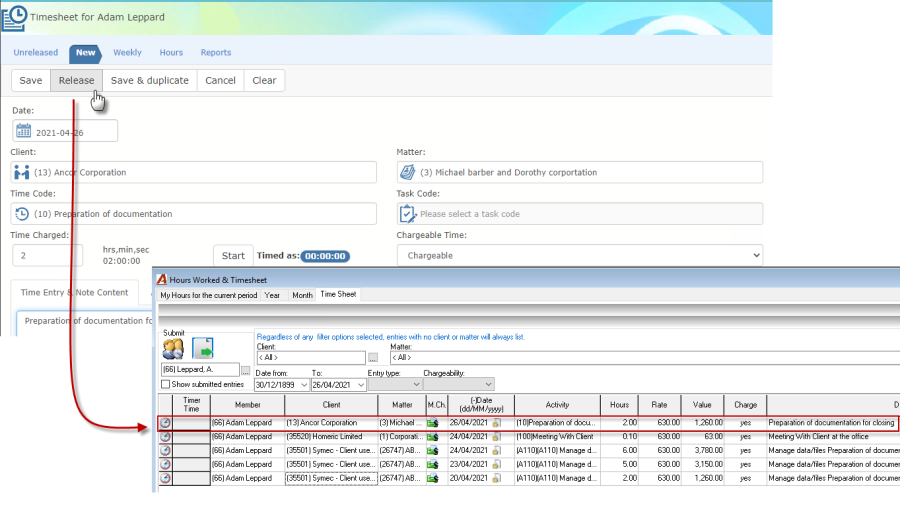Click timer icon in 23/04/2021 row
Viewport: 900px width, 511px height.
(x=165, y=464)
